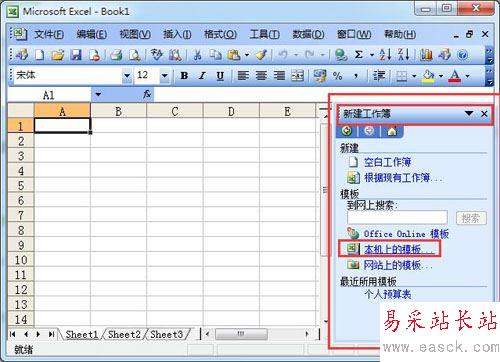Expand the Name Box dropdown arrow

tap(98, 94)
